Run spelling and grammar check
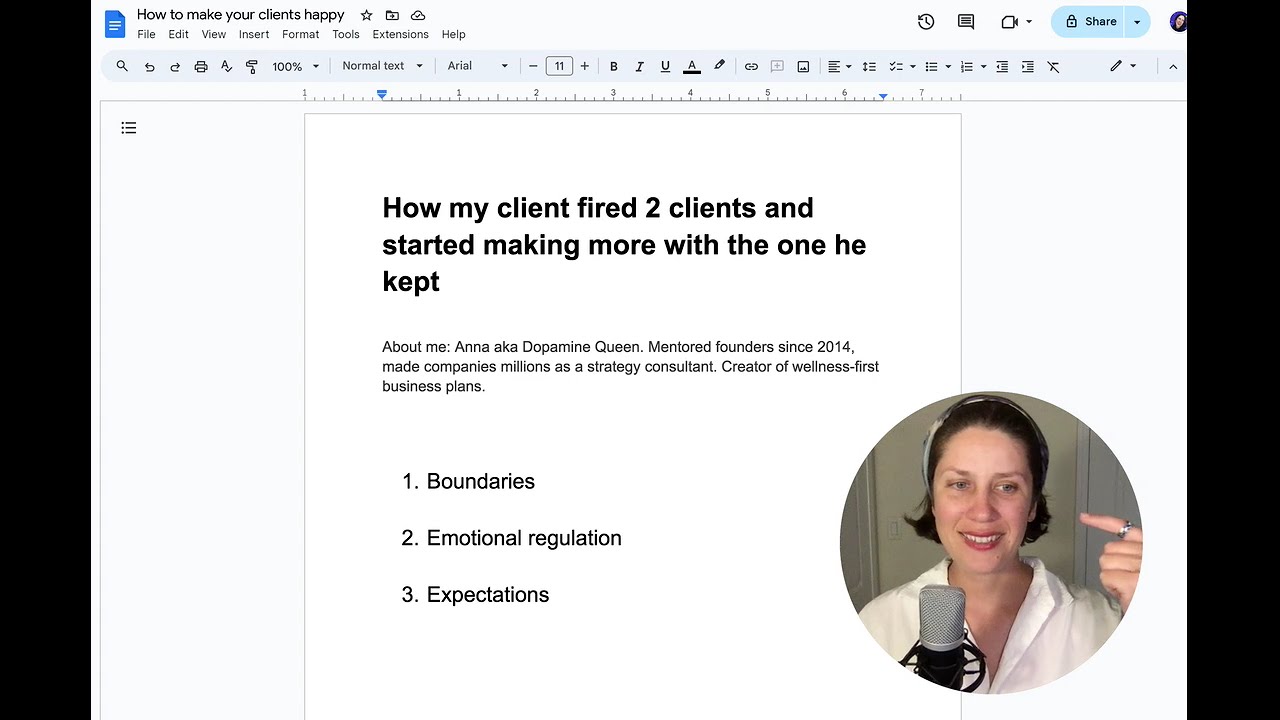The width and height of the screenshot is (1280, 720). (226, 66)
